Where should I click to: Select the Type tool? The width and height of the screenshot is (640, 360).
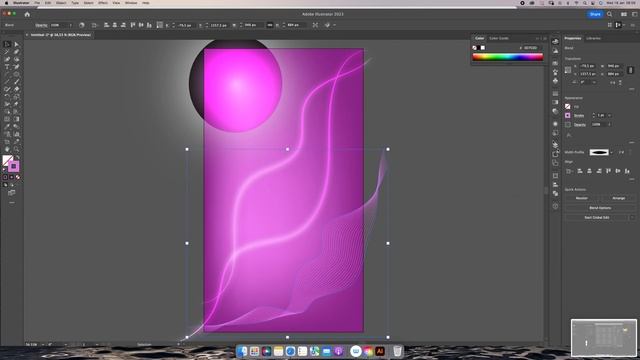7,67
